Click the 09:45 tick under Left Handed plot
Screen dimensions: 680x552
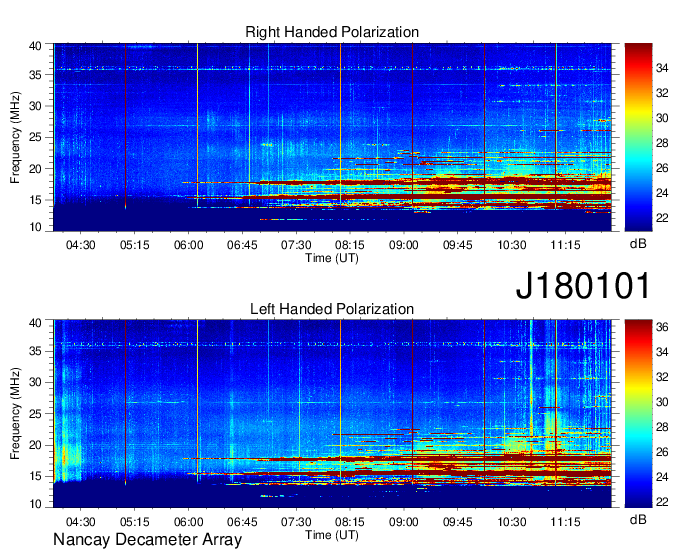click(x=458, y=522)
